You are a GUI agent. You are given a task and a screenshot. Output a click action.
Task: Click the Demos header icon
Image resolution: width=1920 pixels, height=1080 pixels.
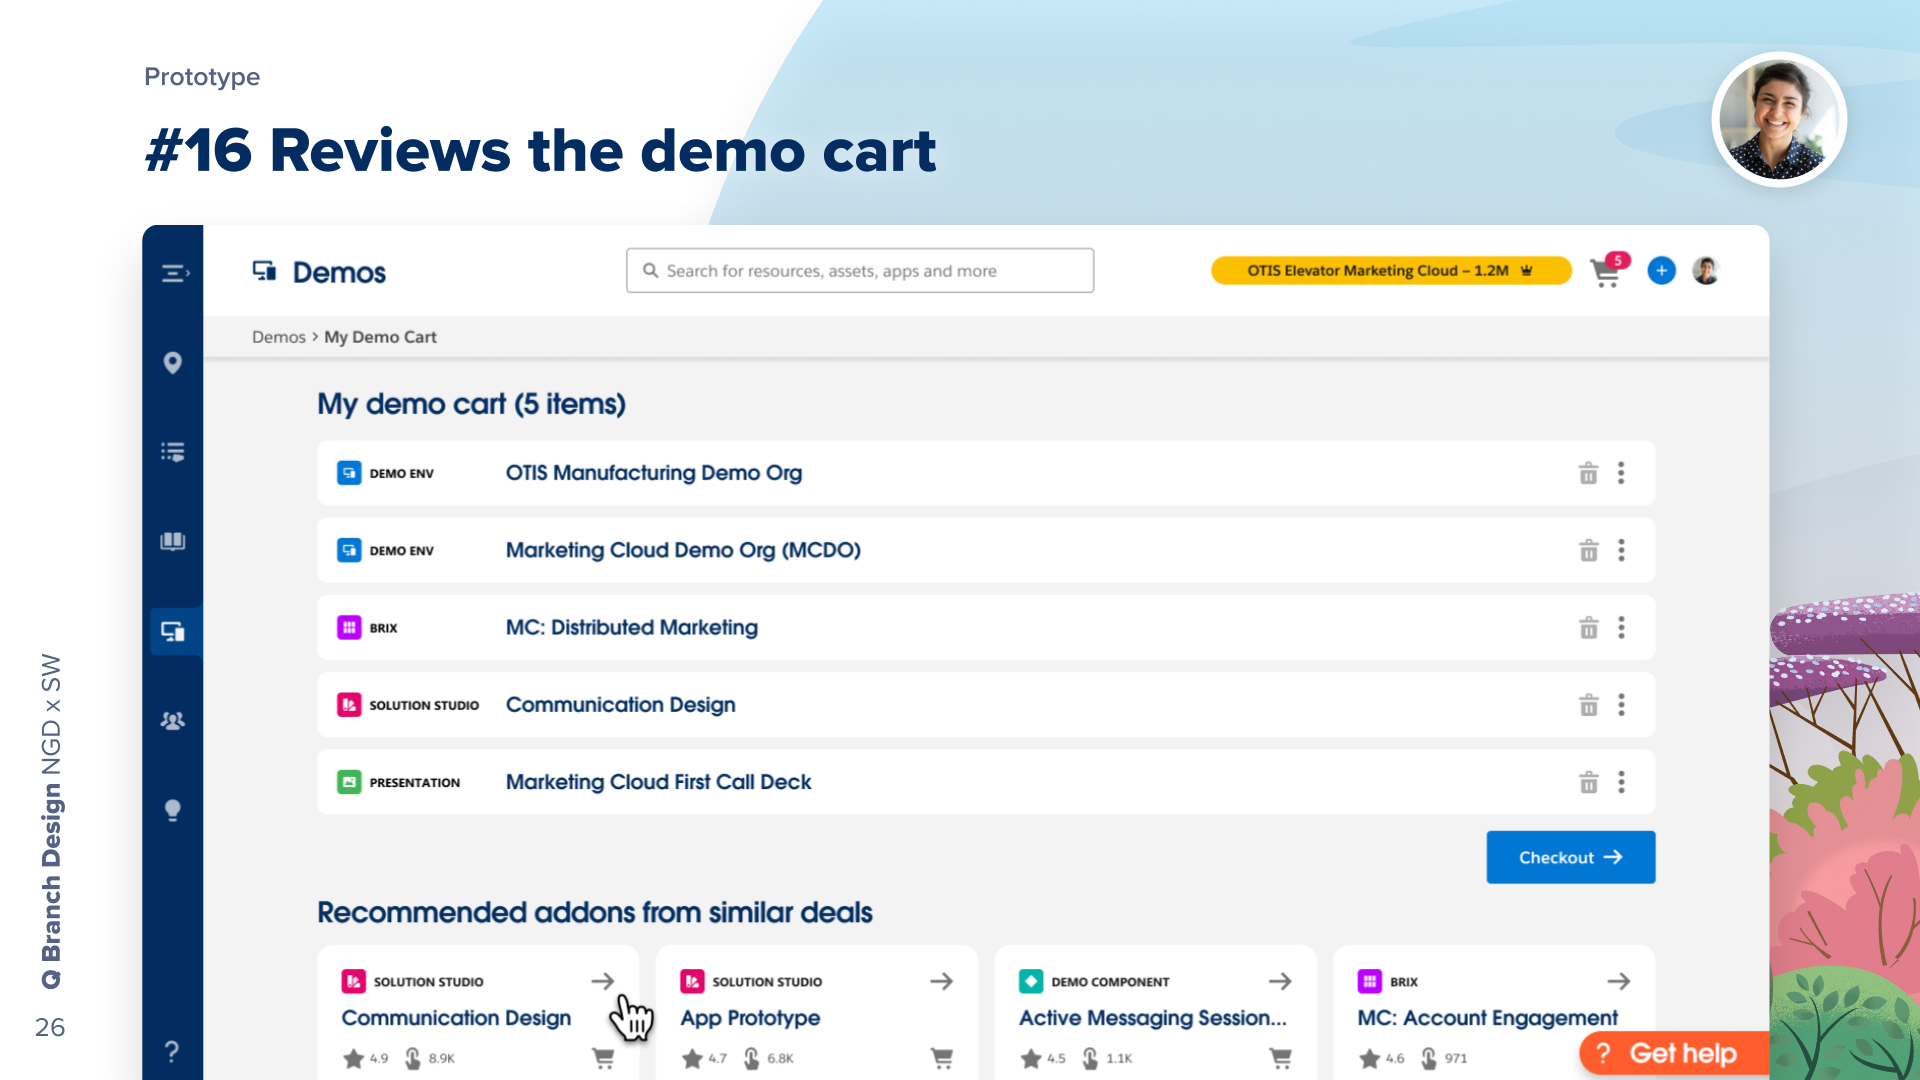pos(265,271)
